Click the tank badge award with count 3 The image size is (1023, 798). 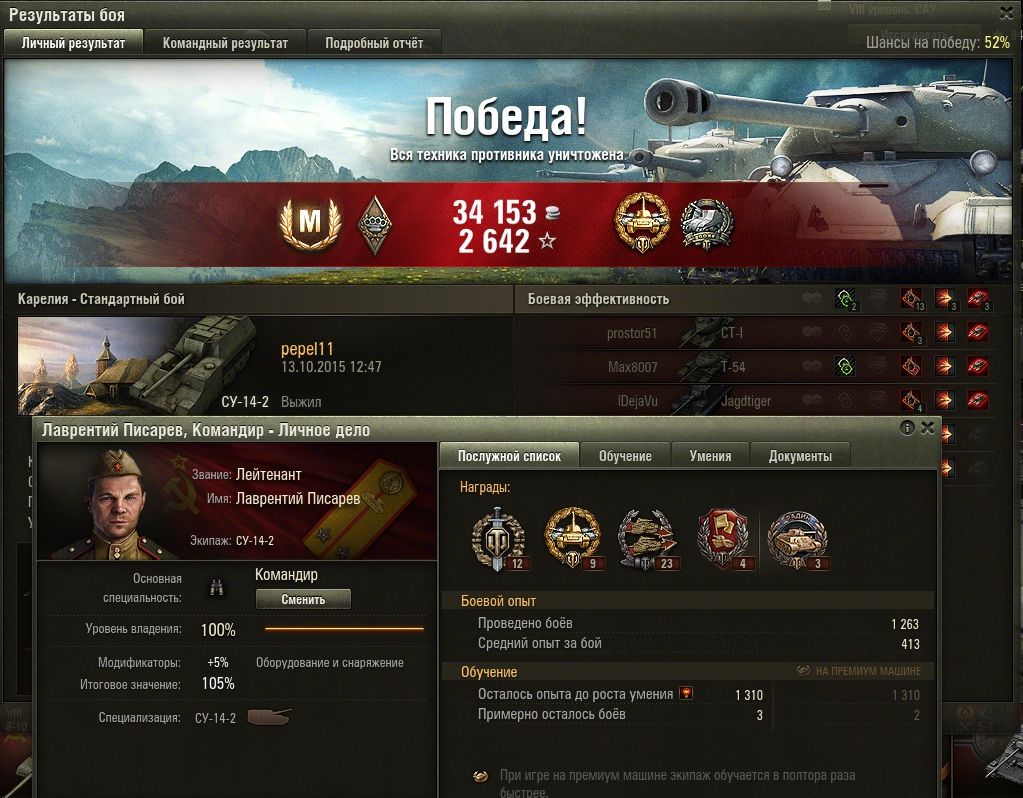(x=798, y=540)
